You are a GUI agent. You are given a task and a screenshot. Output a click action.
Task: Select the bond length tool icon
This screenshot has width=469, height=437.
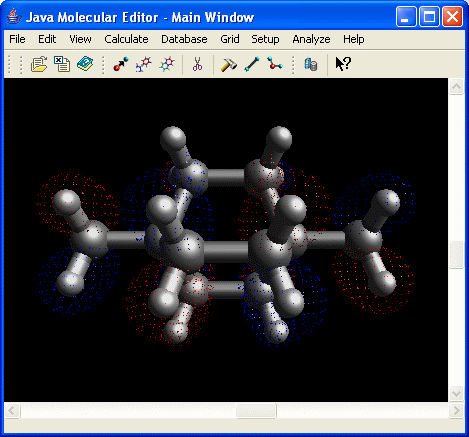tap(252, 64)
